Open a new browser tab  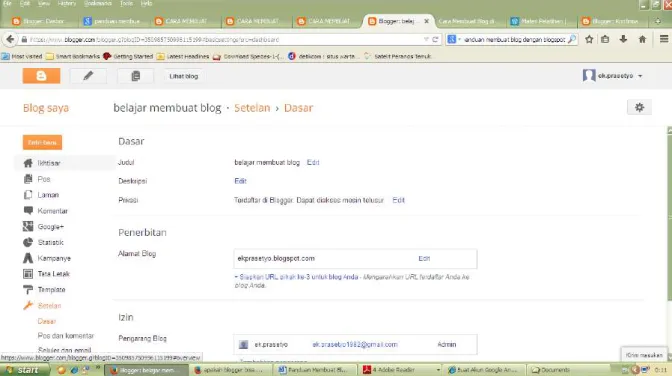pyautogui.click(x=658, y=21)
